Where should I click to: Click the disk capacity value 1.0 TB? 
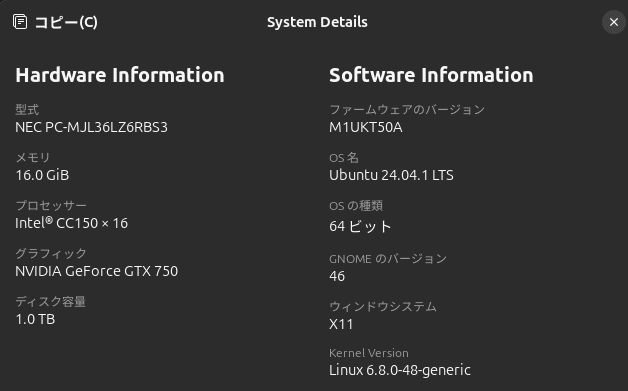[35, 319]
